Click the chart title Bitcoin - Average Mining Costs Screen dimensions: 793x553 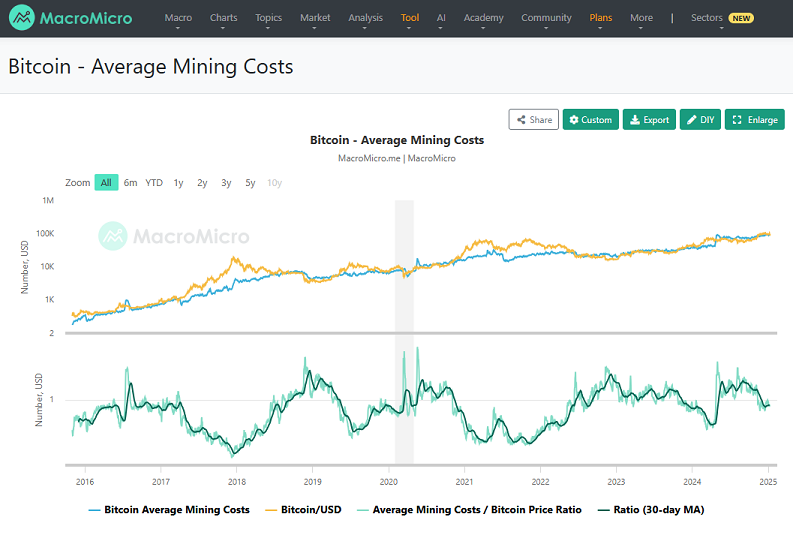point(397,140)
